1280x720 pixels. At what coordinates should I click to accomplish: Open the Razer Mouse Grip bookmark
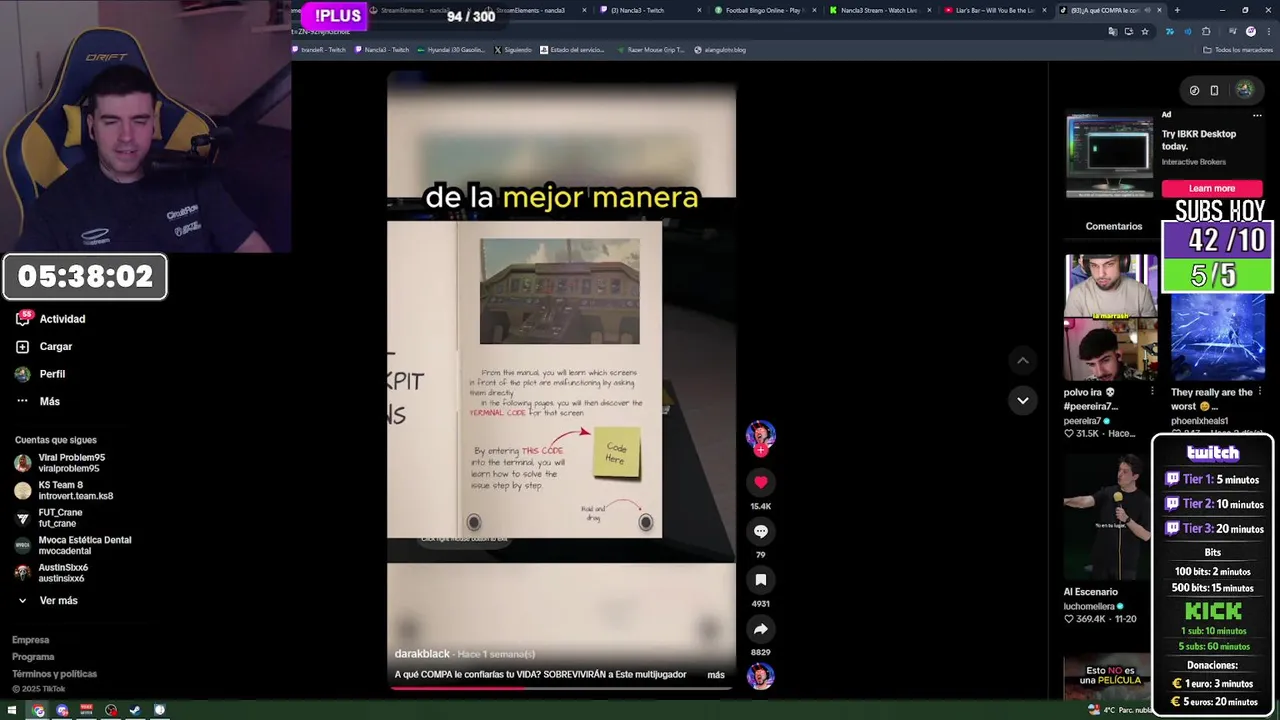tap(650, 50)
